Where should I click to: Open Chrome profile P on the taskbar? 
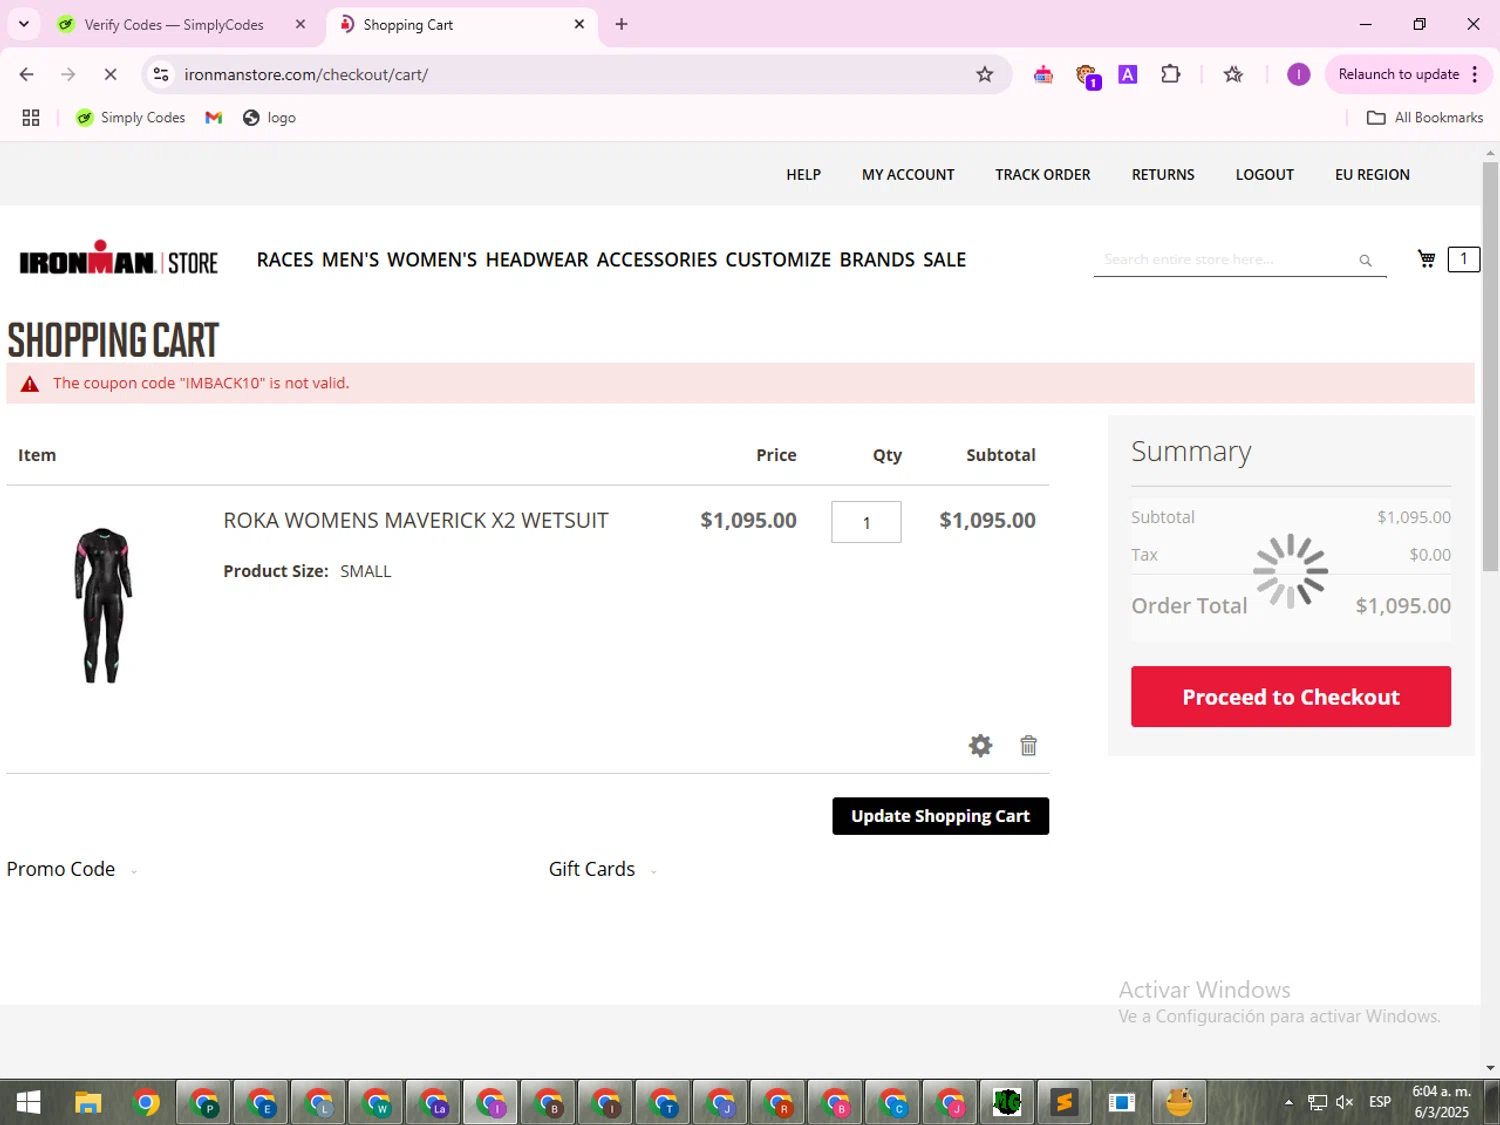point(205,1102)
